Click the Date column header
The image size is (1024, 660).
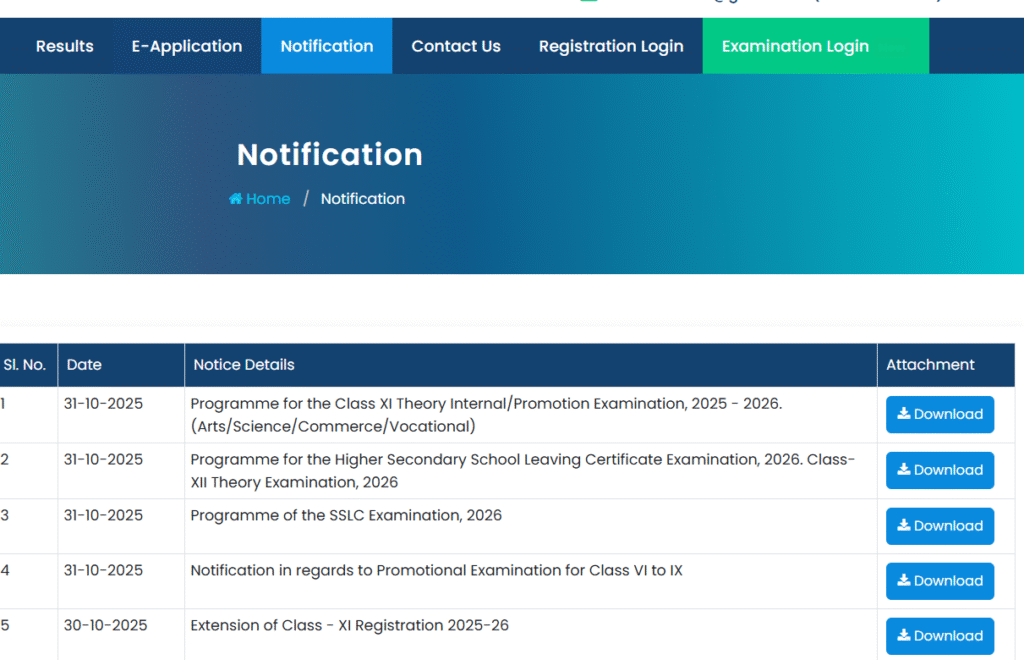coord(84,365)
